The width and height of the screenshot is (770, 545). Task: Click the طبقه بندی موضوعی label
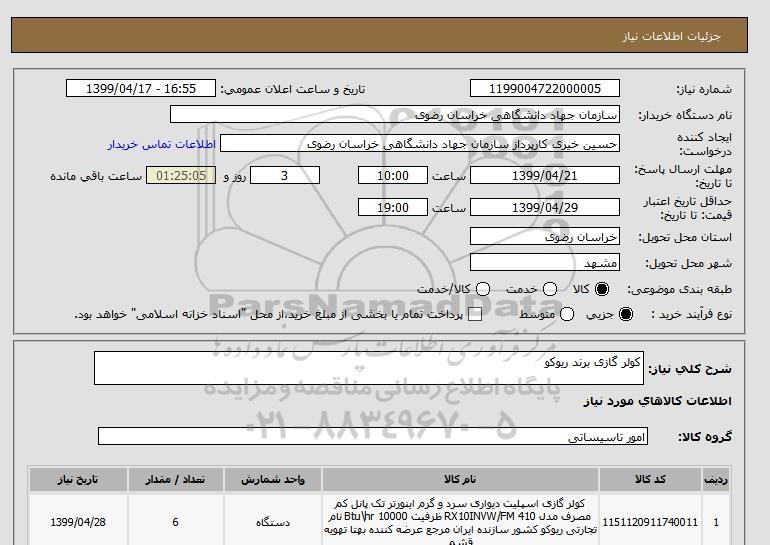(680, 290)
